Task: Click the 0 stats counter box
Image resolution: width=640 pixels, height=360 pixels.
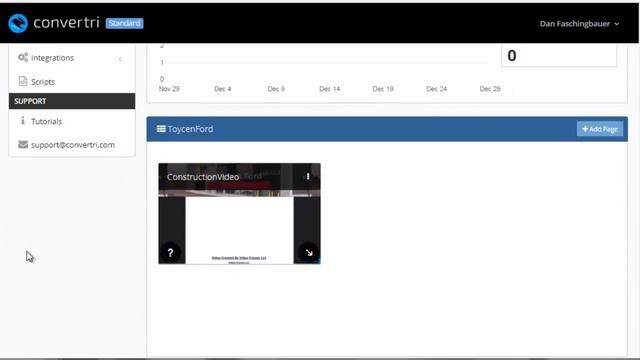Action: click(x=559, y=56)
